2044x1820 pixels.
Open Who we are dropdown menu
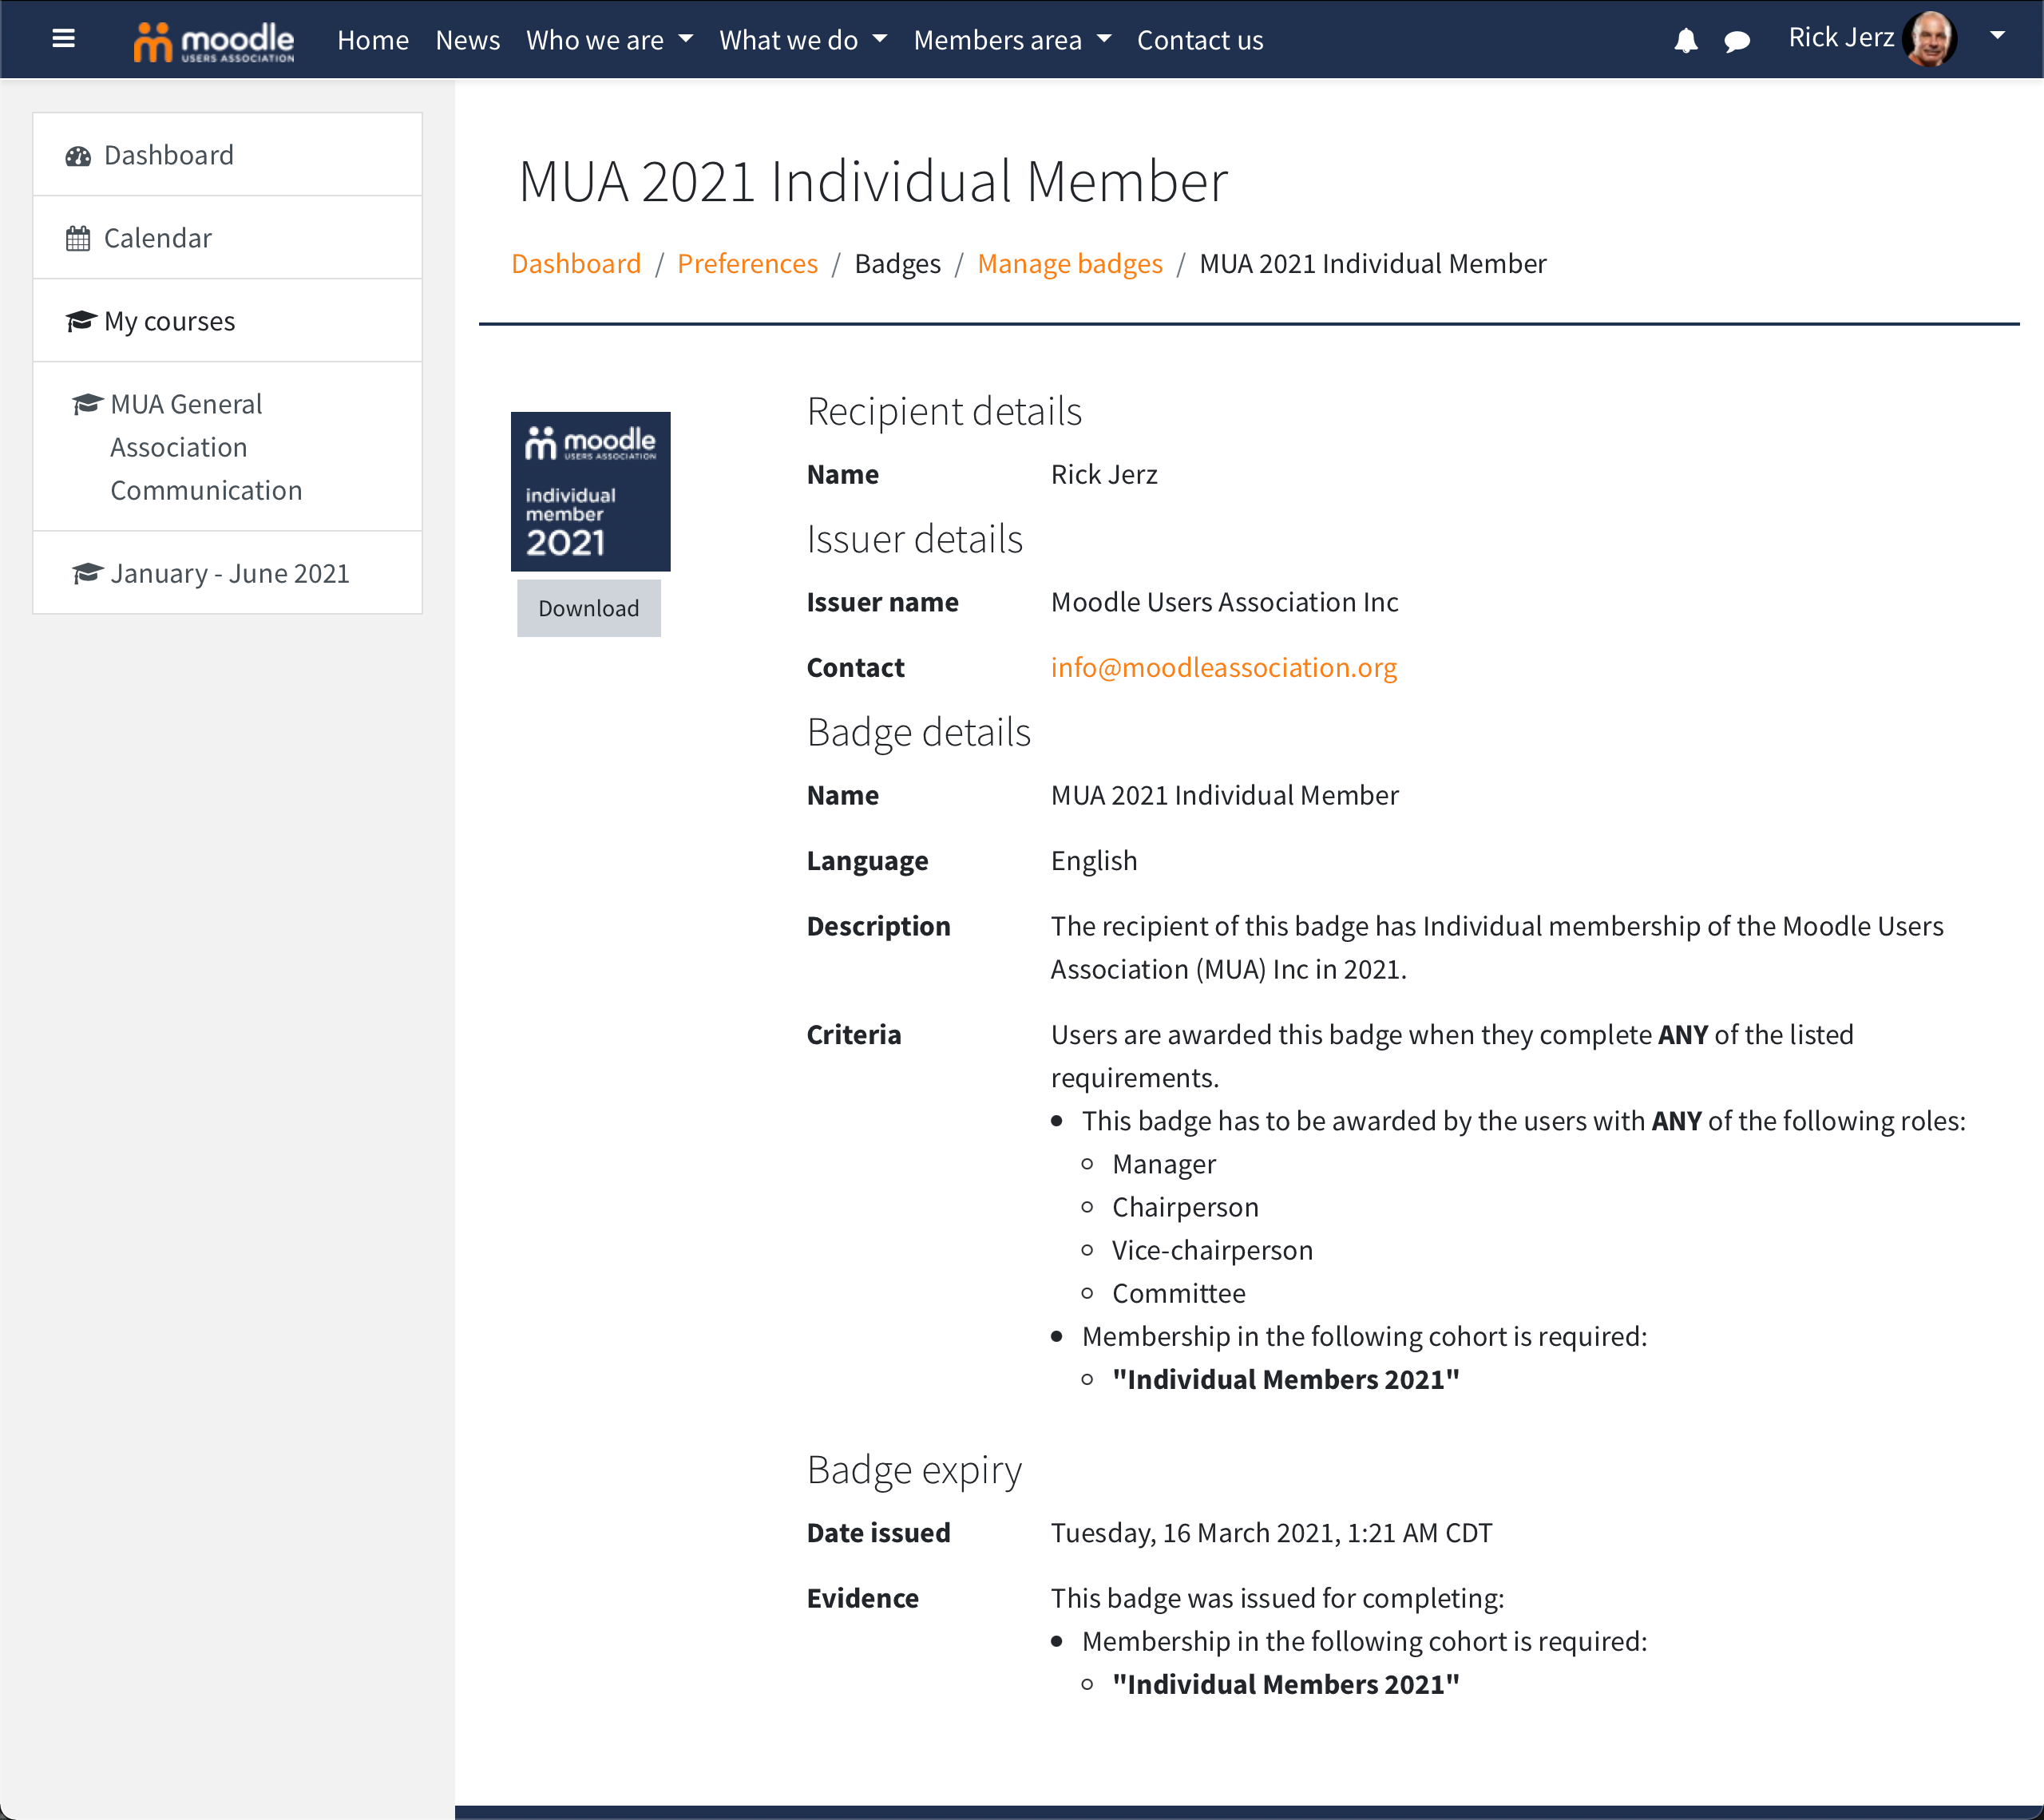tap(609, 40)
